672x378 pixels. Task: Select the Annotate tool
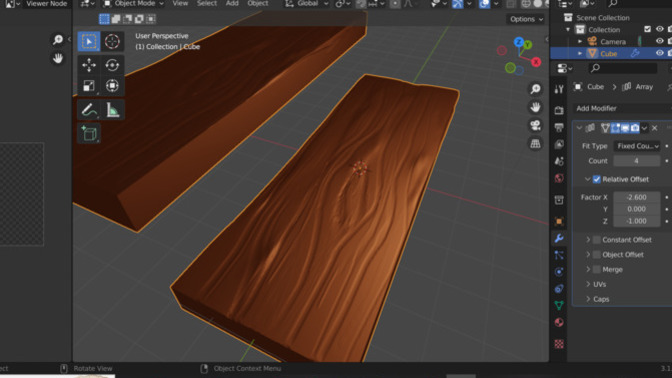click(x=89, y=110)
